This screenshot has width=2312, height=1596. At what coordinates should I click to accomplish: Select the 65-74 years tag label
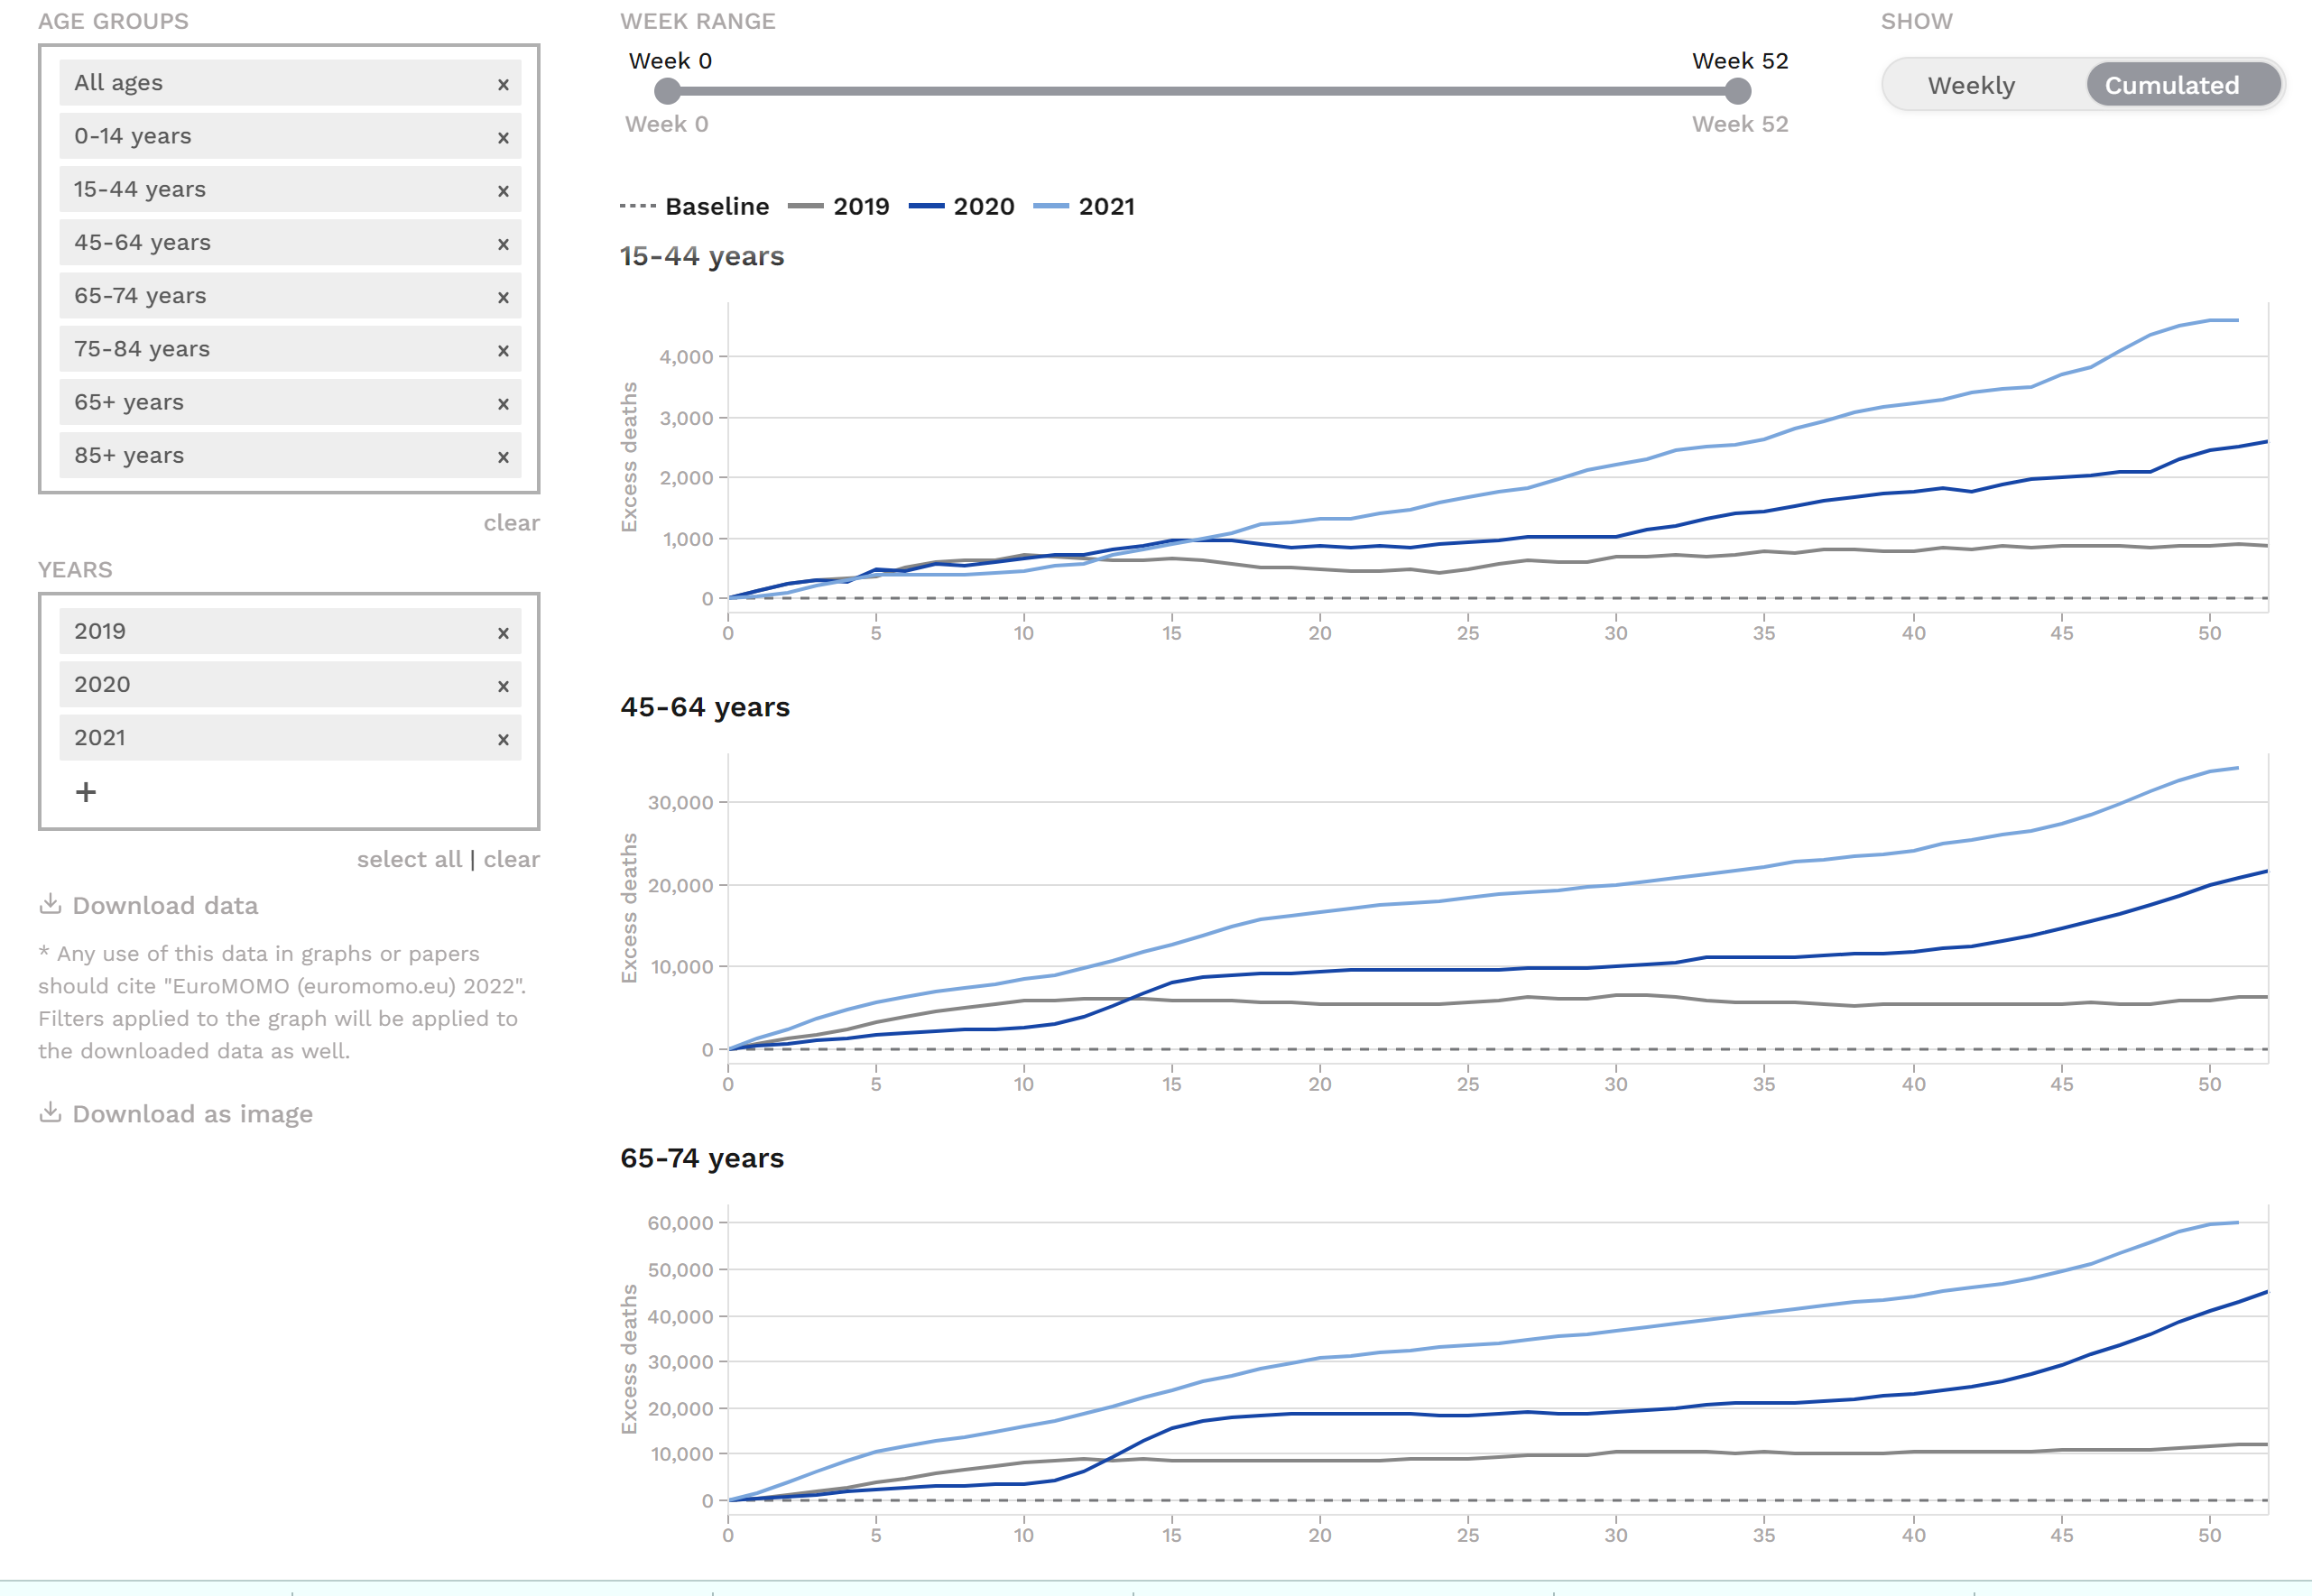pyautogui.click(x=140, y=295)
